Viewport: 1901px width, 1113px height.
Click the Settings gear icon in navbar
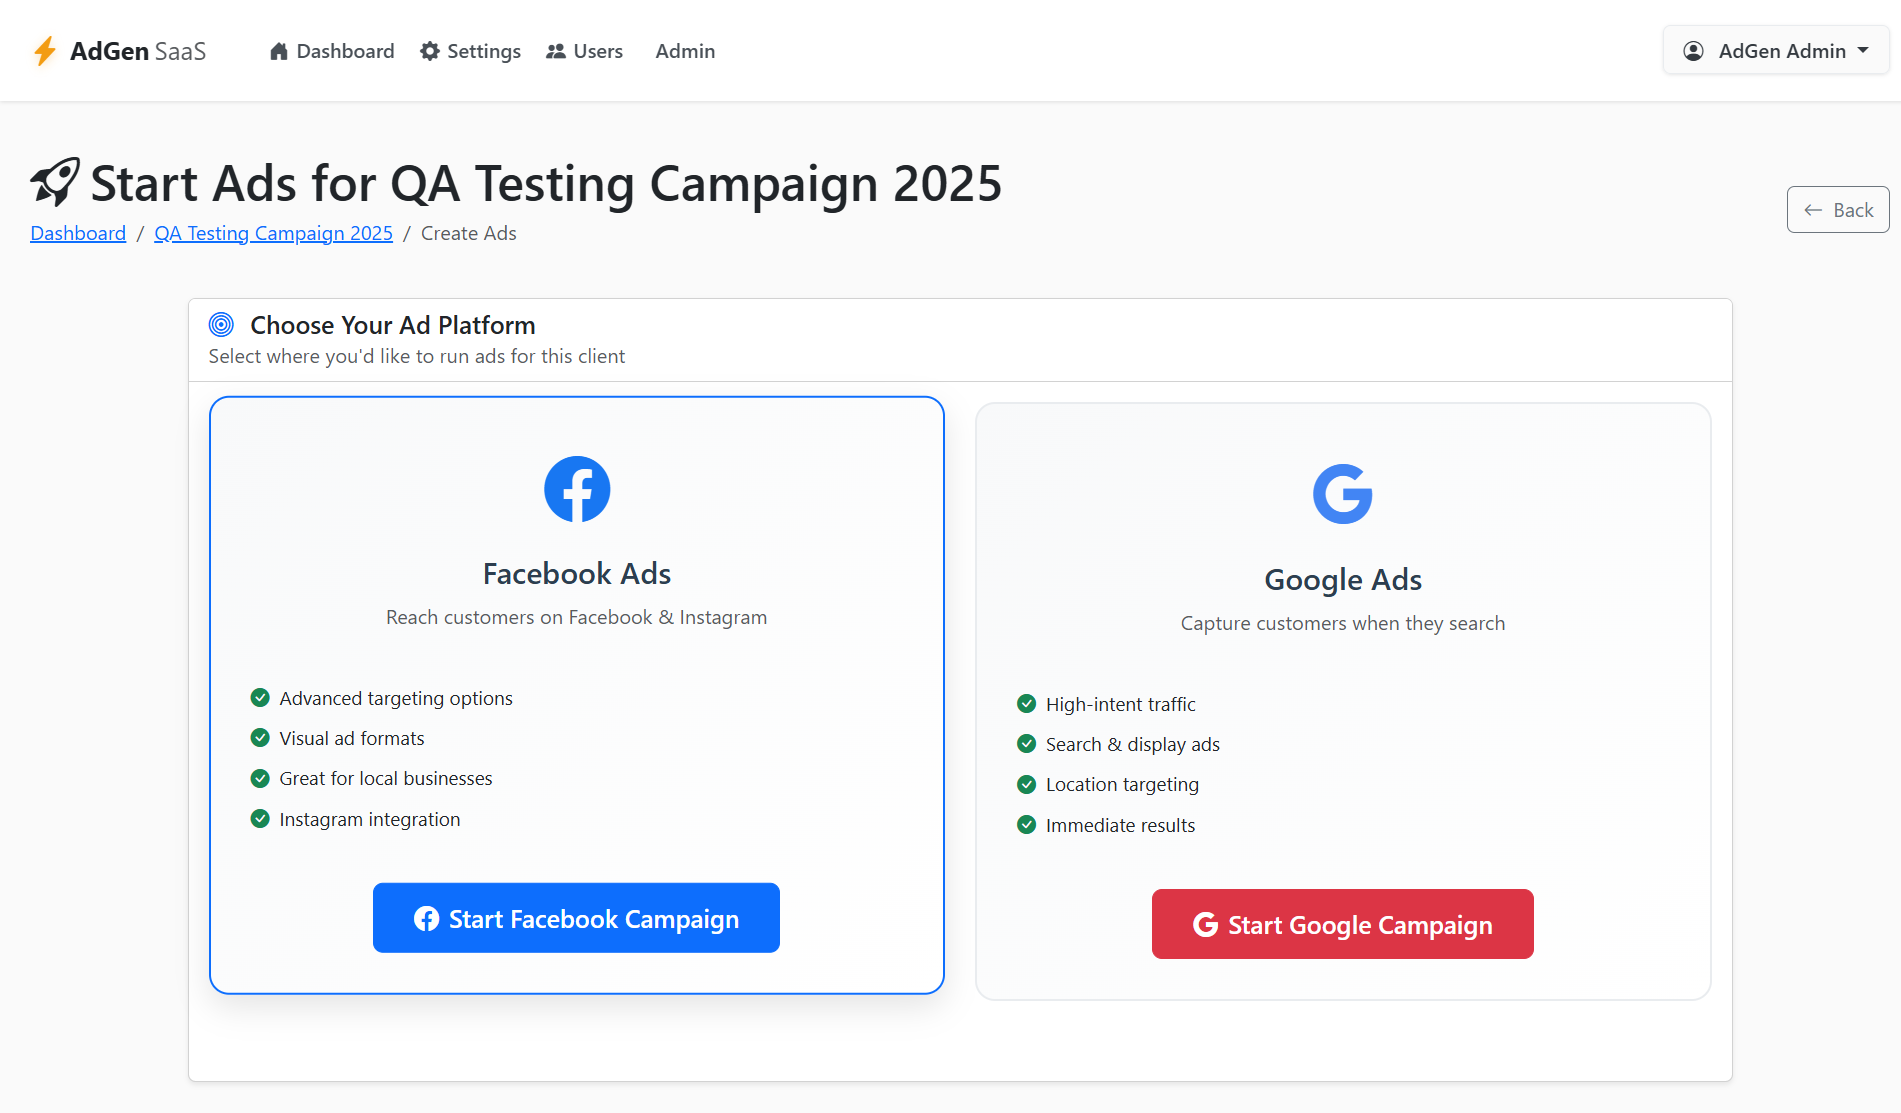pos(430,51)
